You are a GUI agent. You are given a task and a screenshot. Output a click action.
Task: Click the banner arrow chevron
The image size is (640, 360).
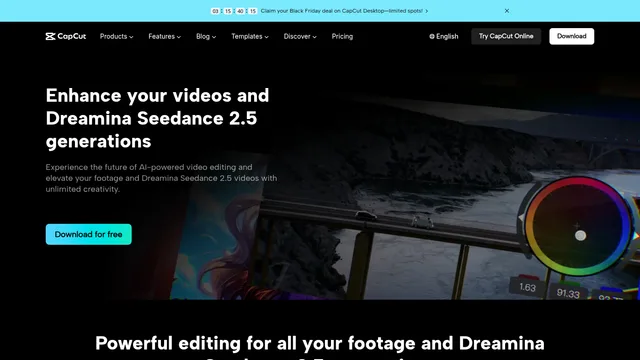(x=427, y=11)
